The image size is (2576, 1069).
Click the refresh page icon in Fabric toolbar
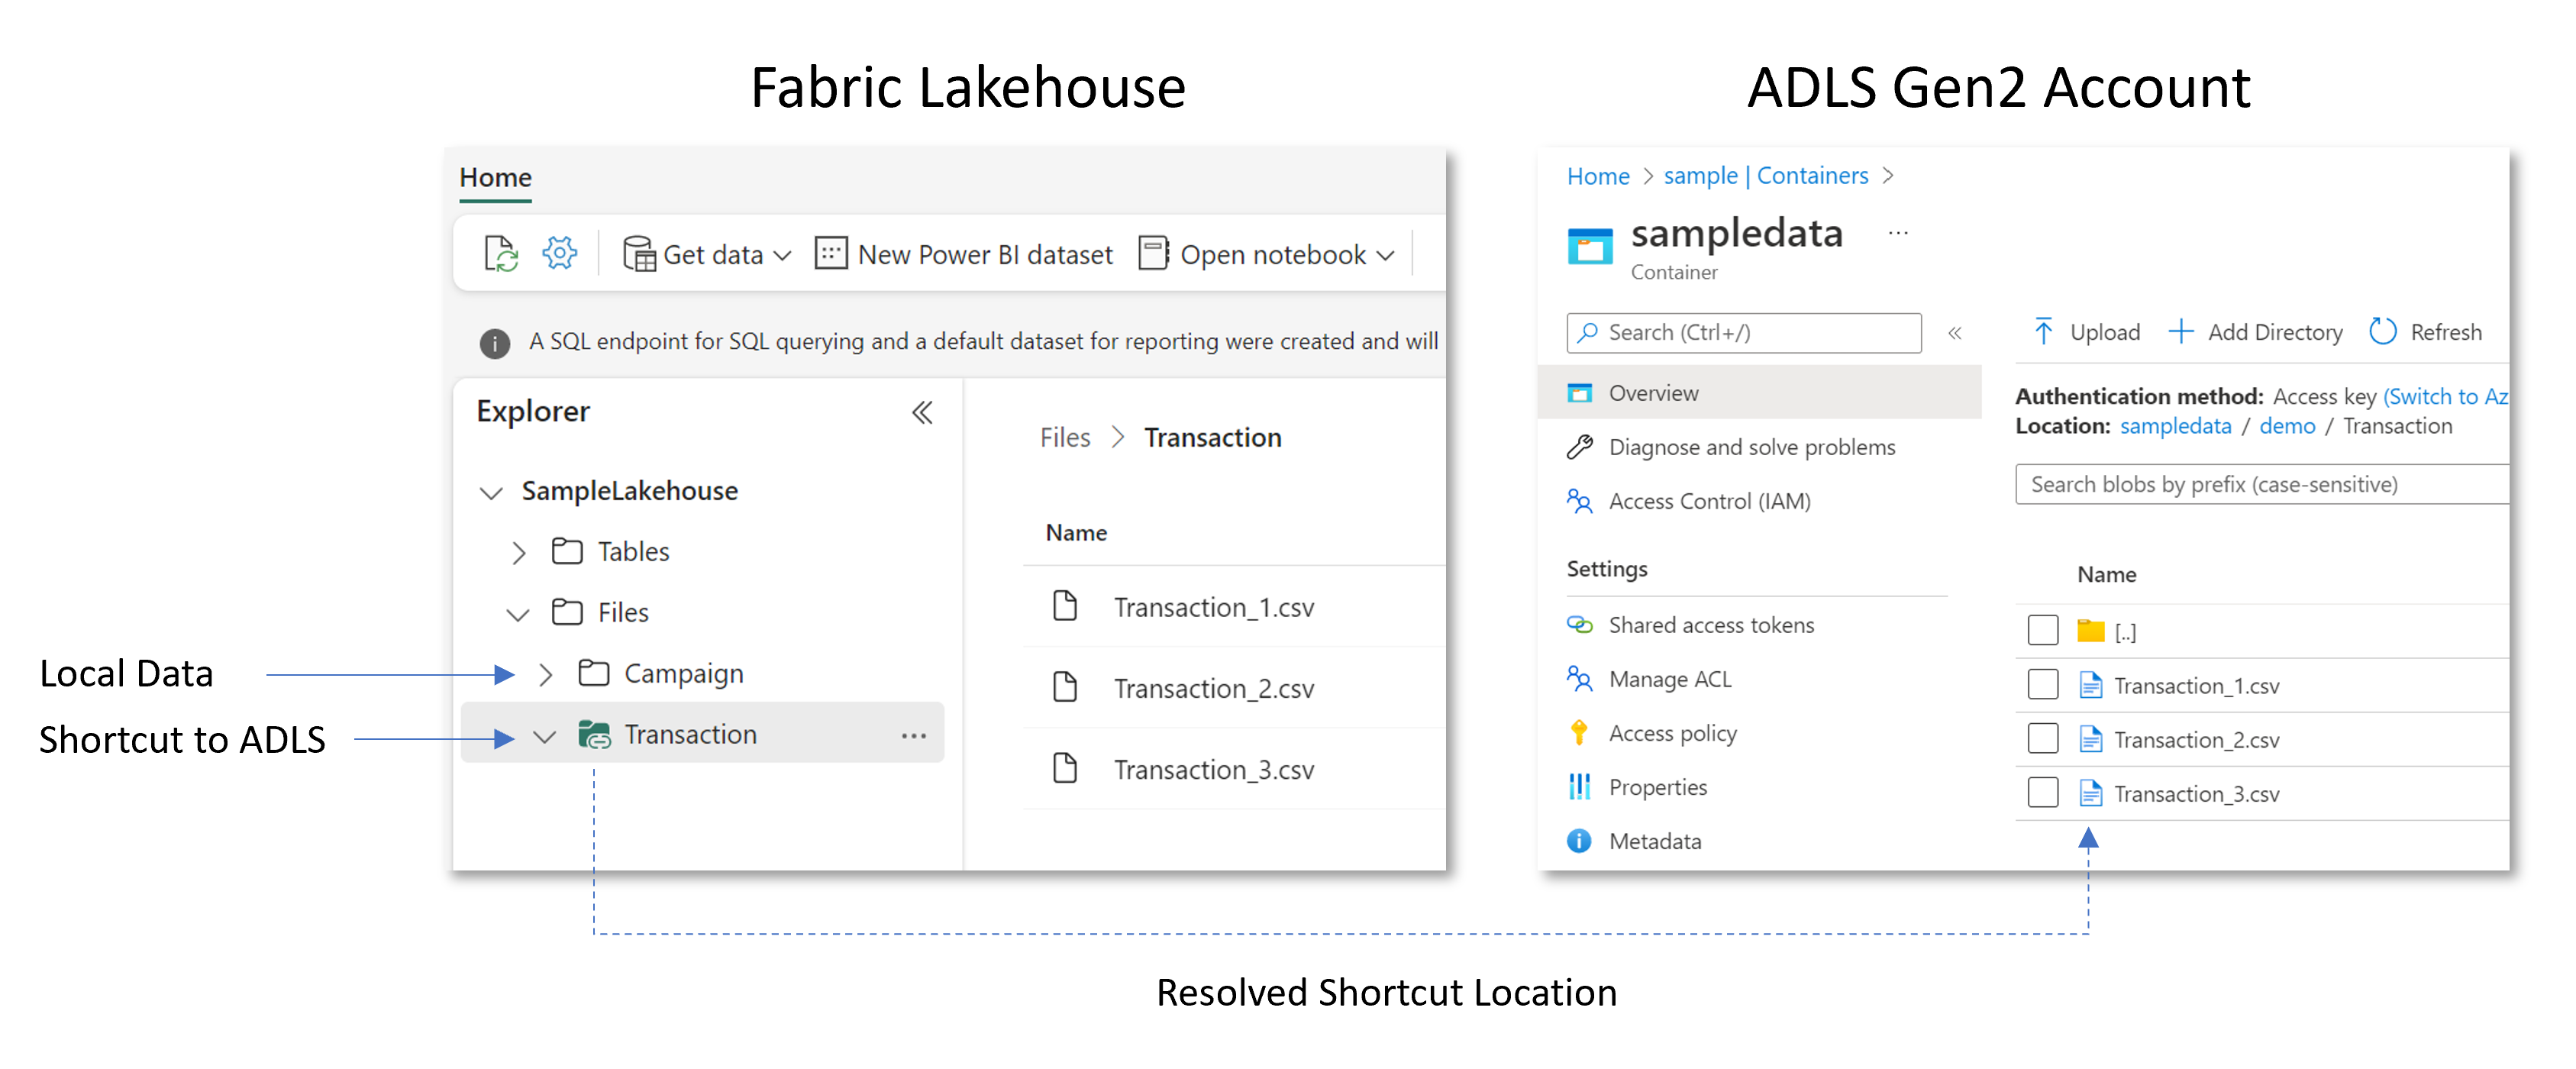[500, 253]
